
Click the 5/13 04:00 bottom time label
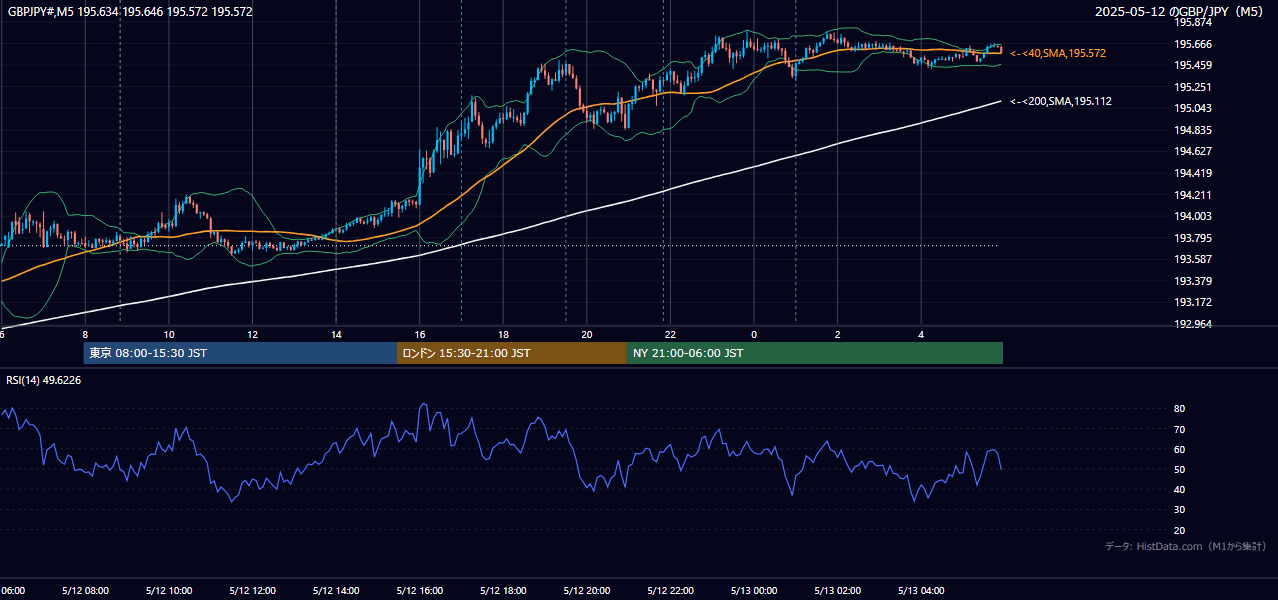922,591
